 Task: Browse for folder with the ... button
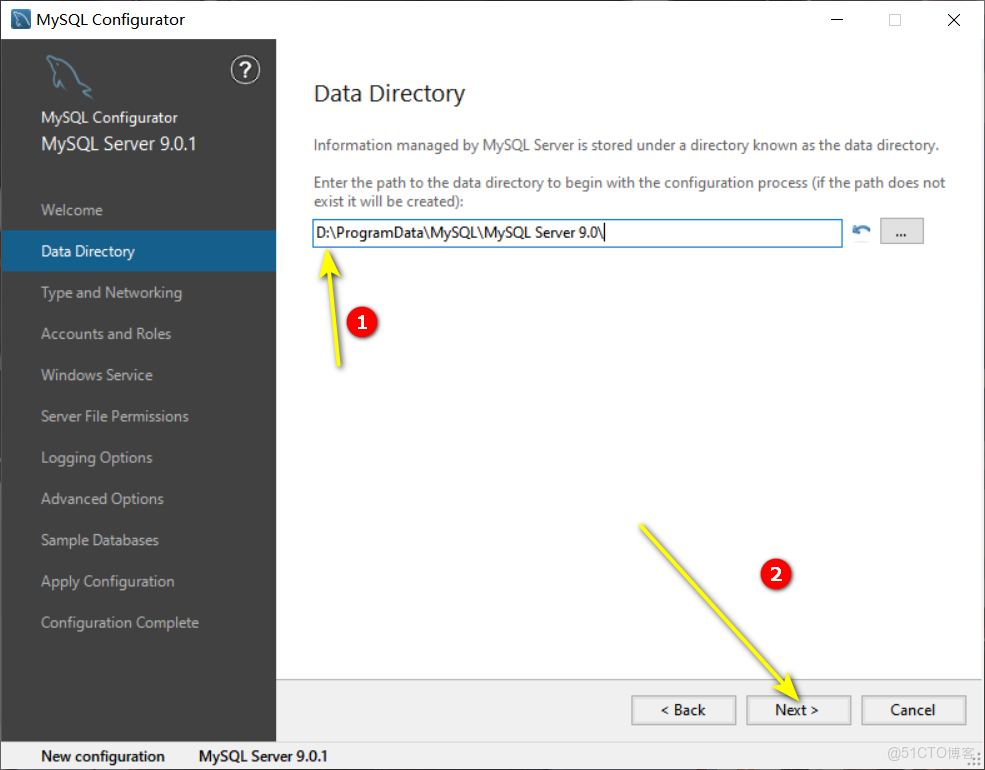point(901,231)
